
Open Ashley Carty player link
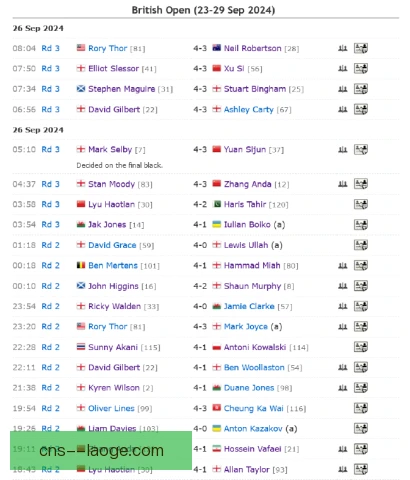pos(249,109)
